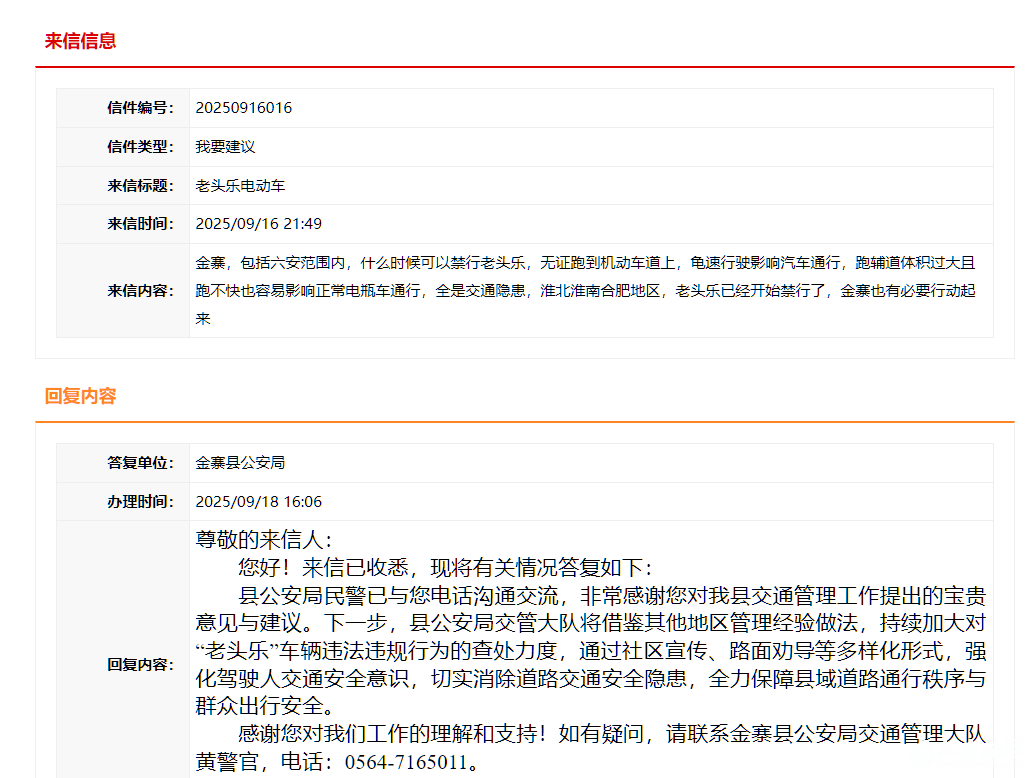Screen dimensions: 1036x778
Task: Select the letter number 20250916016
Action: pos(243,108)
